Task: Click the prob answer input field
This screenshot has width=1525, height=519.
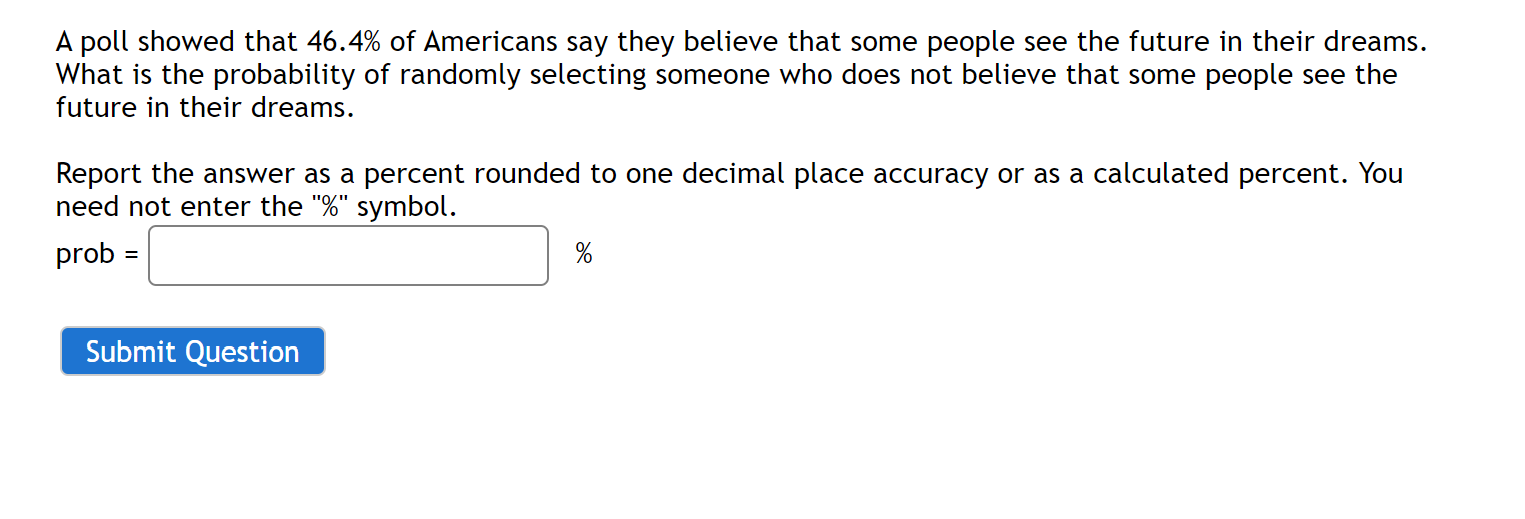Action: pyautogui.click(x=348, y=255)
